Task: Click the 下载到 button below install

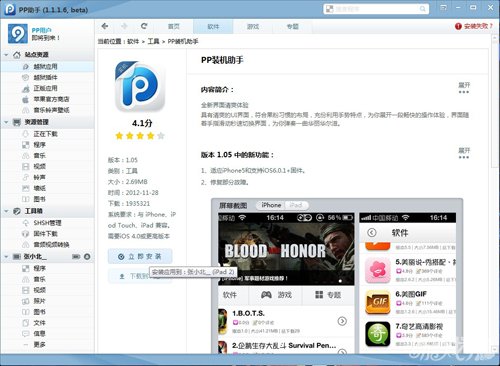Action: pyautogui.click(x=140, y=276)
